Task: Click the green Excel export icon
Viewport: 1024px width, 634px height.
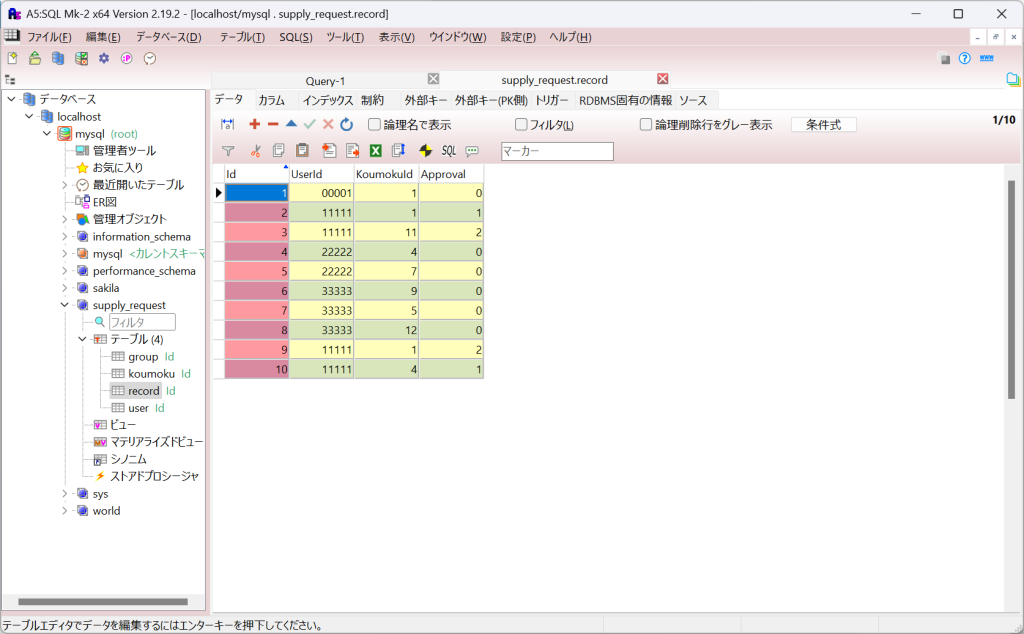Action: pos(376,151)
